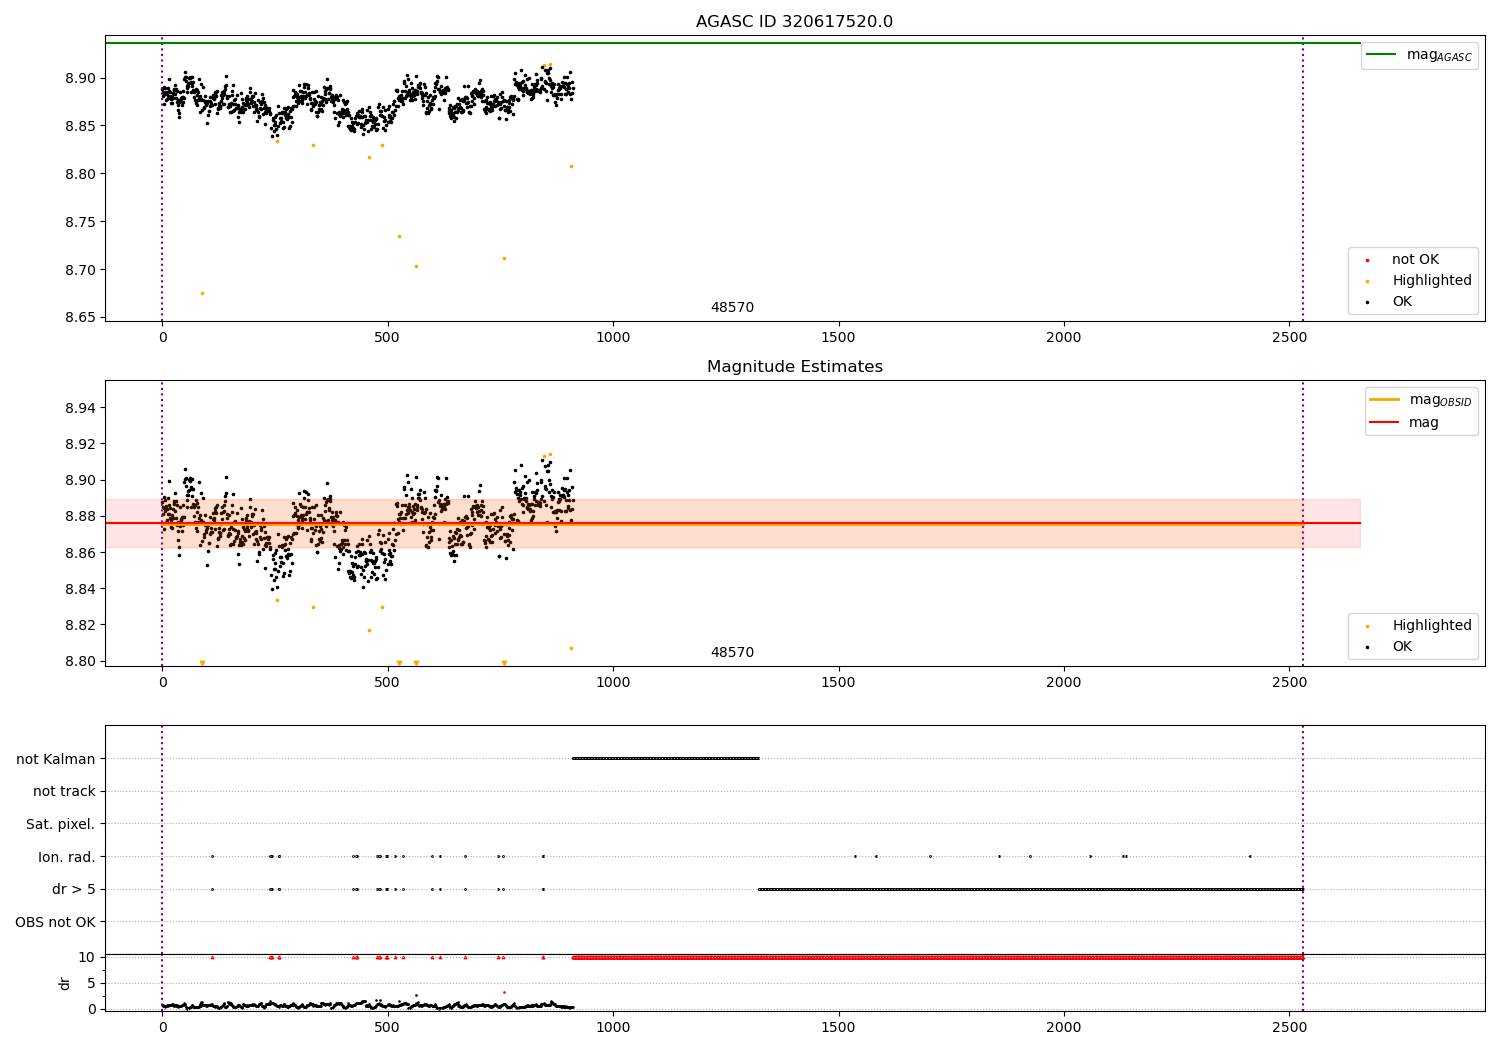Click the 'OBS not OK' row label
Screen dimensions: 1500x1050
click(x=55, y=922)
